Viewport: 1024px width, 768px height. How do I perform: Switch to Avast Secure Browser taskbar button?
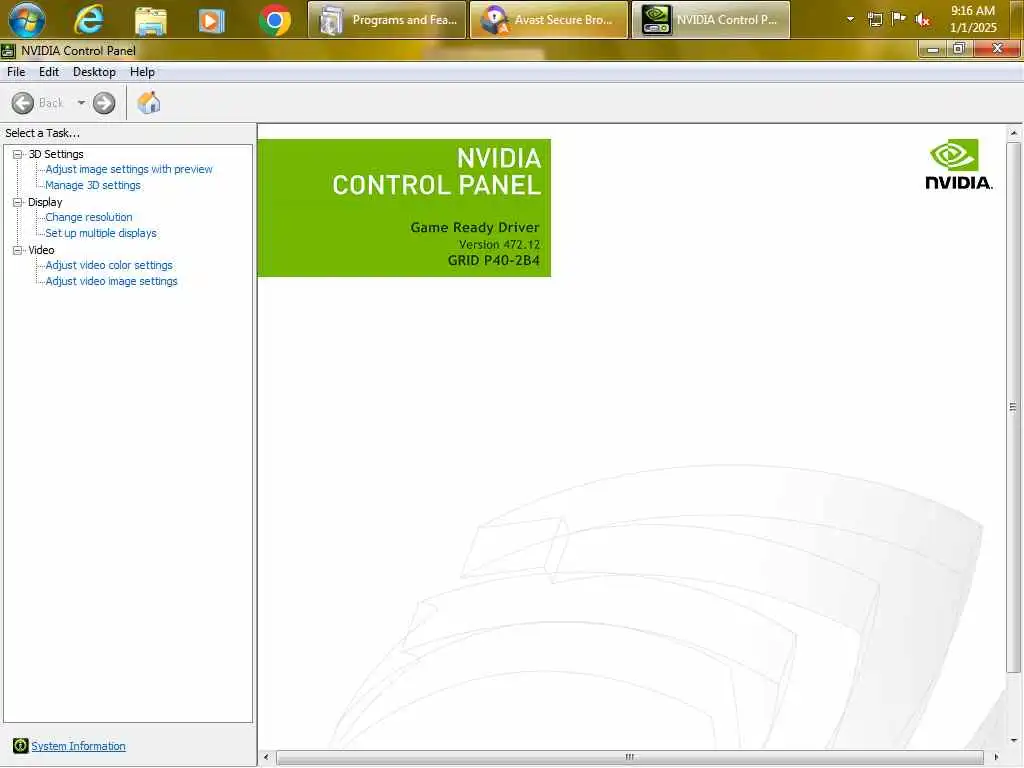[x=549, y=20]
